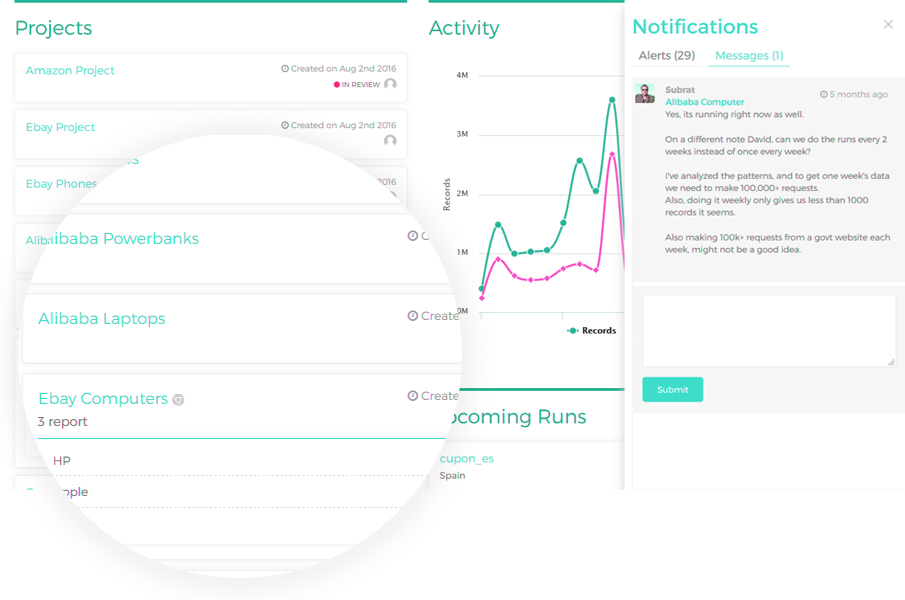Click the "5 months ago" timestamp
Image resolution: width=905 pixels, height=600 pixels.
858,94
